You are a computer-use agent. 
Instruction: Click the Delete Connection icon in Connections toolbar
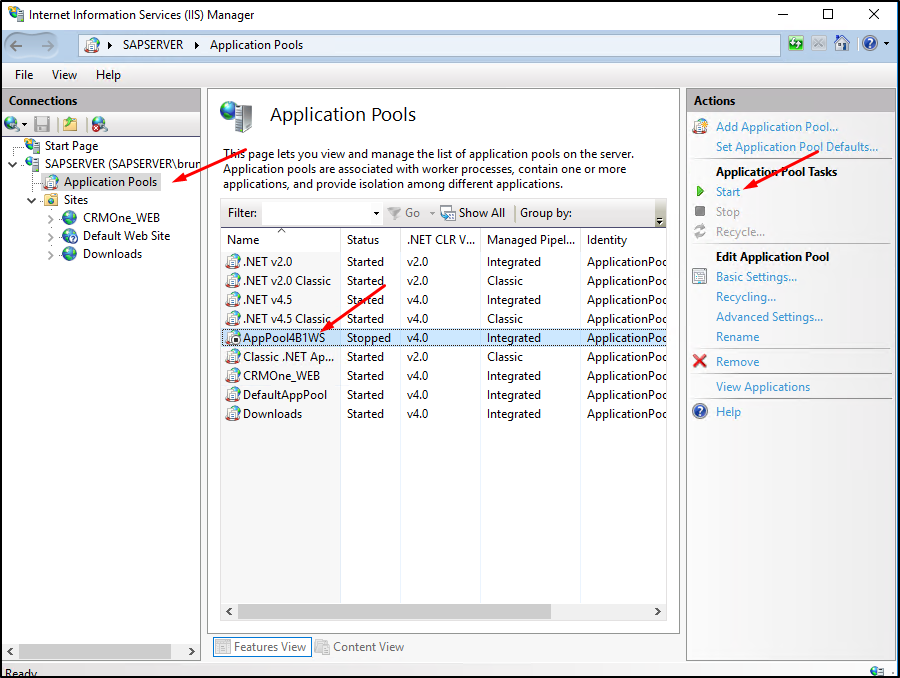(x=98, y=124)
